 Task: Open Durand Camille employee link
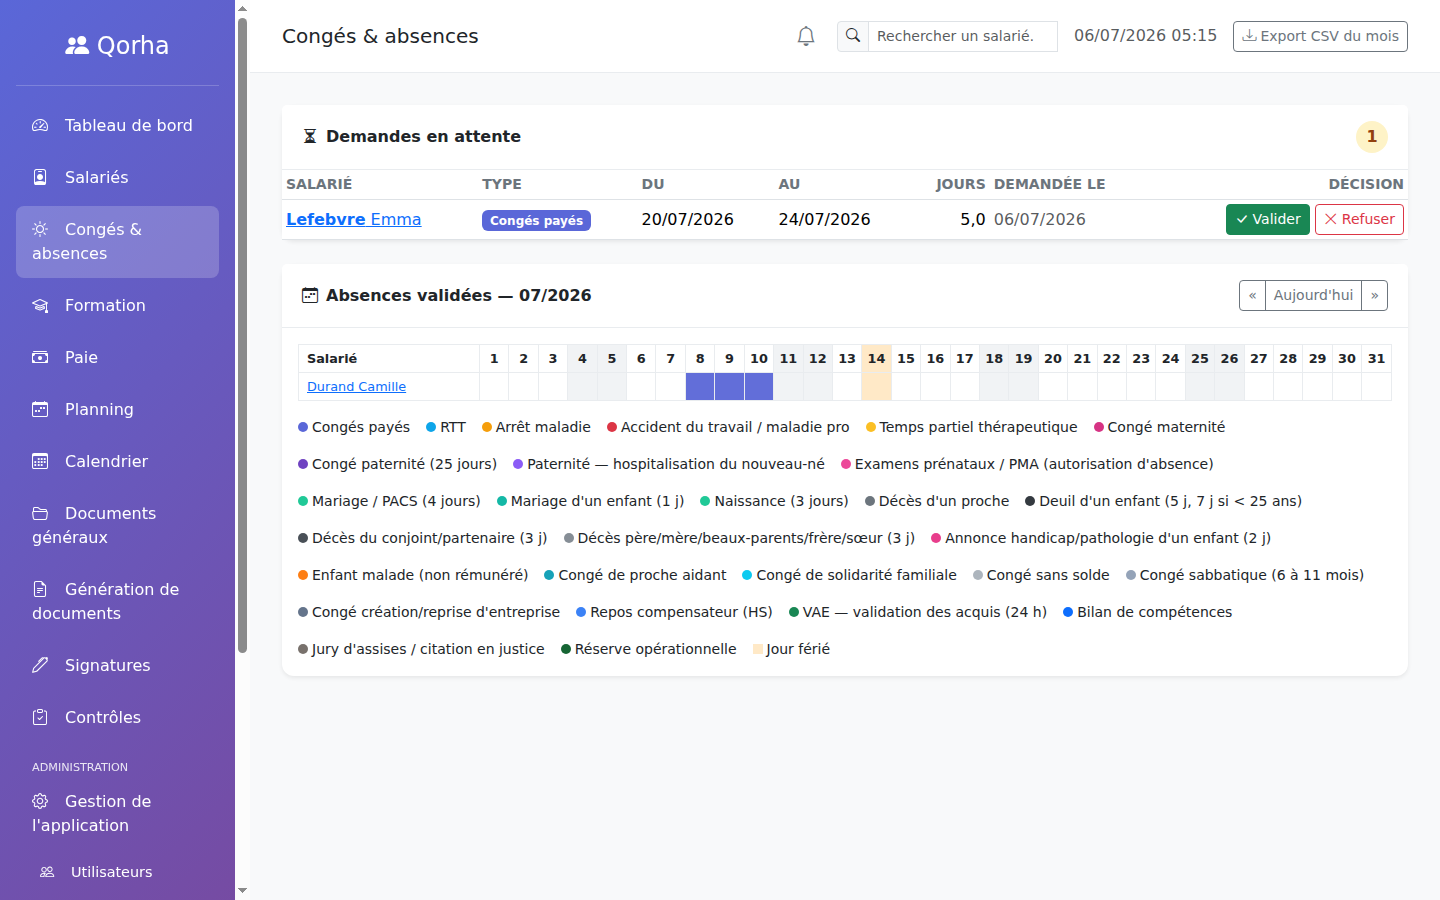point(356,386)
